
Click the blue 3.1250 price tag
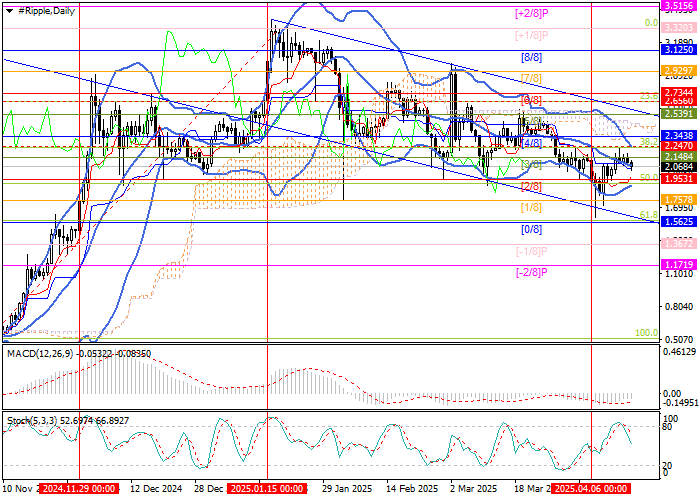point(679,49)
